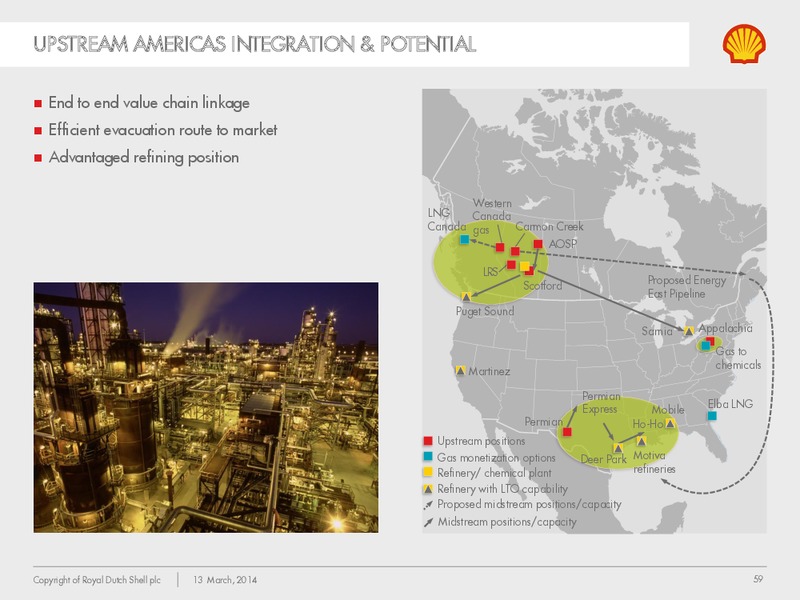This screenshot has width=800, height=600.
Task: Click the yellow legend square for Refinery/chemical plant
Action: (x=428, y=472)
